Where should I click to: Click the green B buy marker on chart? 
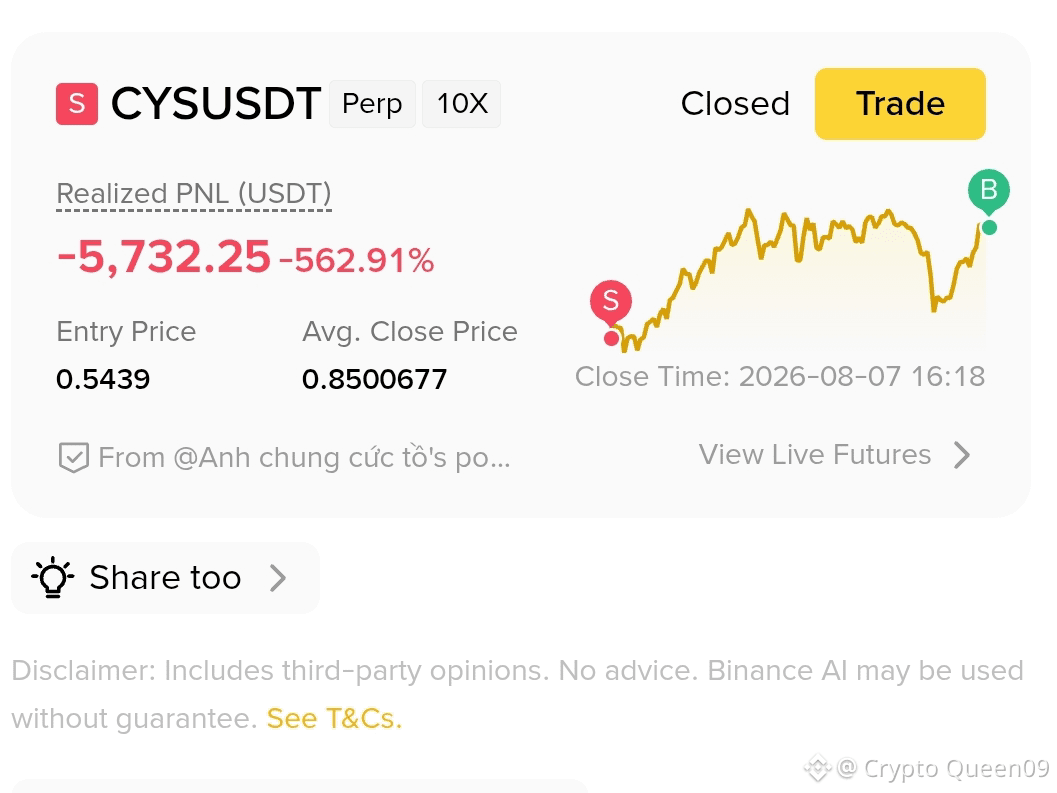click(989, 189)
